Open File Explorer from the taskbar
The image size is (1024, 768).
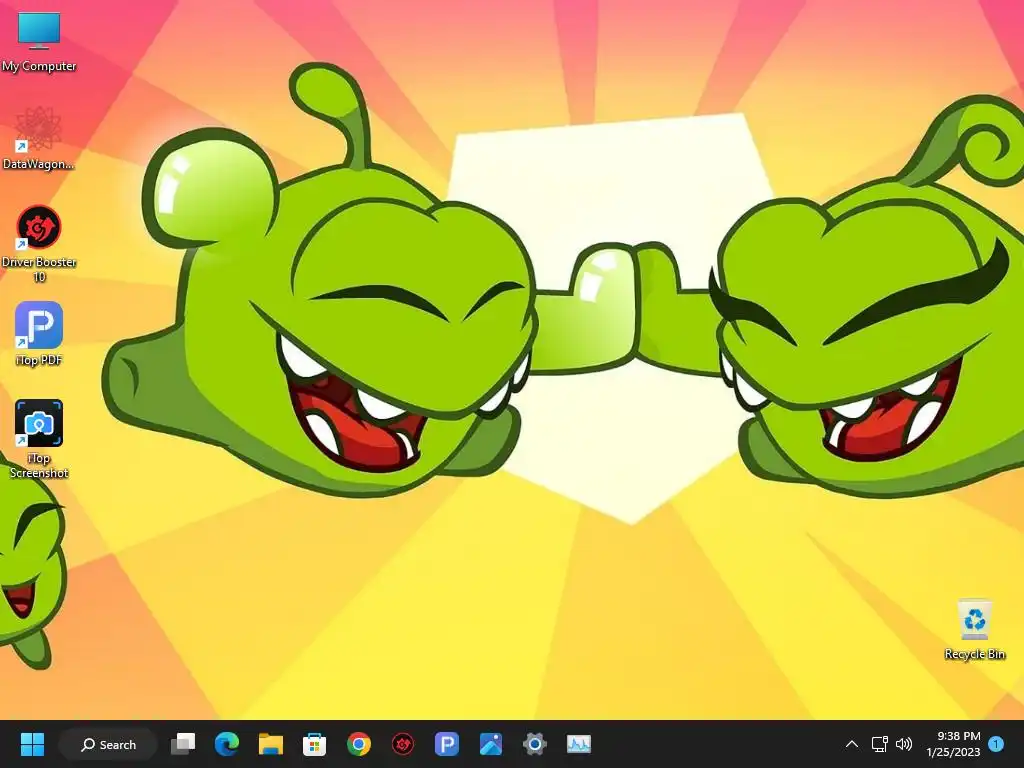point(270,744)
